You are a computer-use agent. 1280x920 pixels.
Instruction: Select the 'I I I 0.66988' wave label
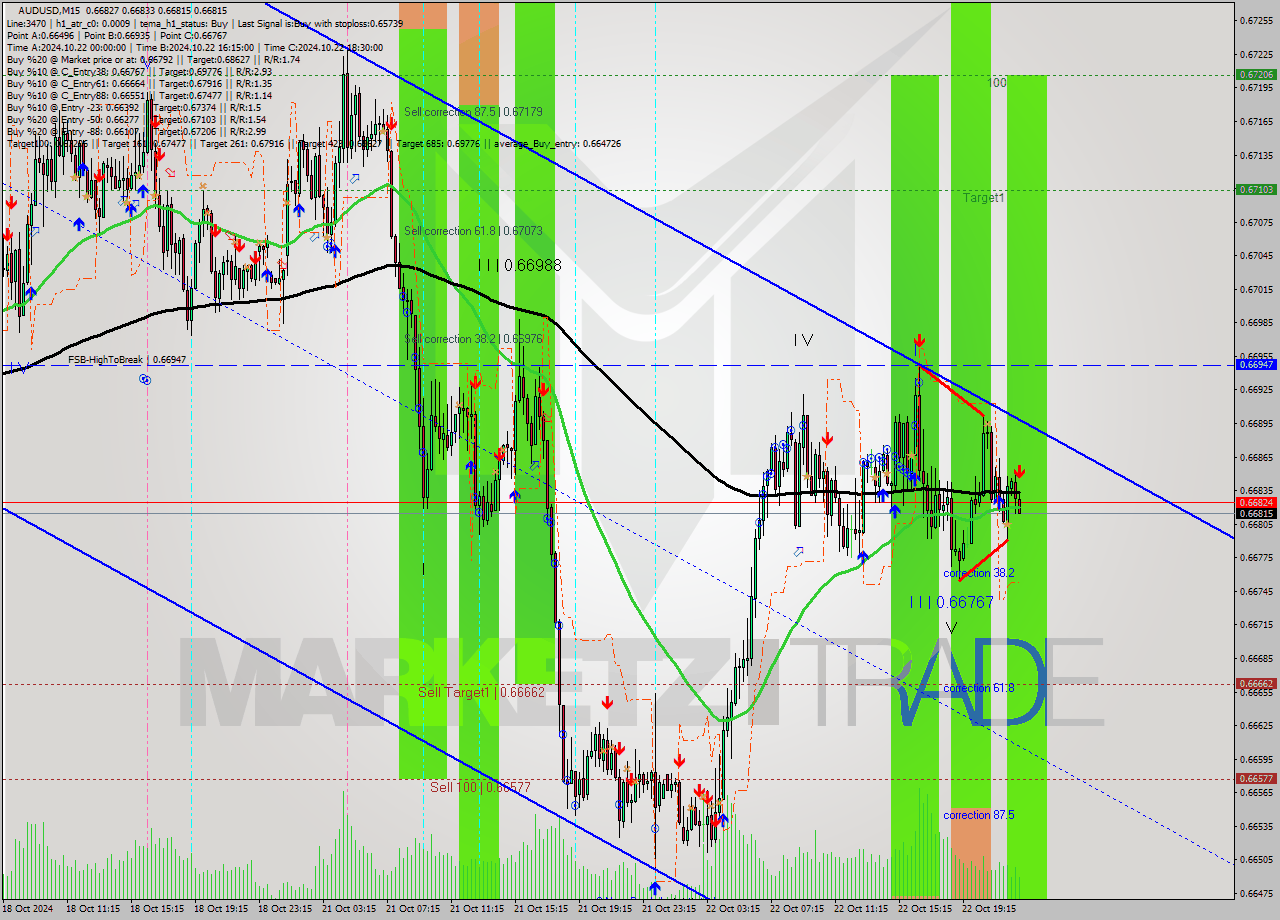tap(519, 266)
